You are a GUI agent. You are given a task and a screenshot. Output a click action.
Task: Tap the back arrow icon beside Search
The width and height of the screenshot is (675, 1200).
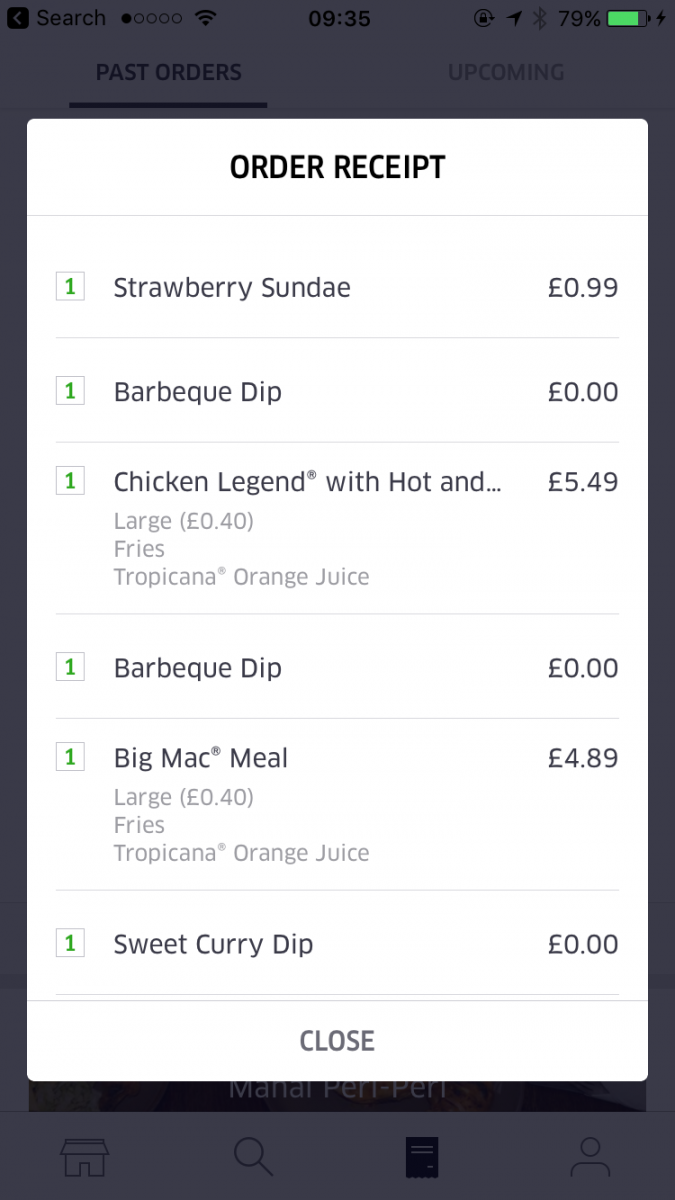click(17, 18)
